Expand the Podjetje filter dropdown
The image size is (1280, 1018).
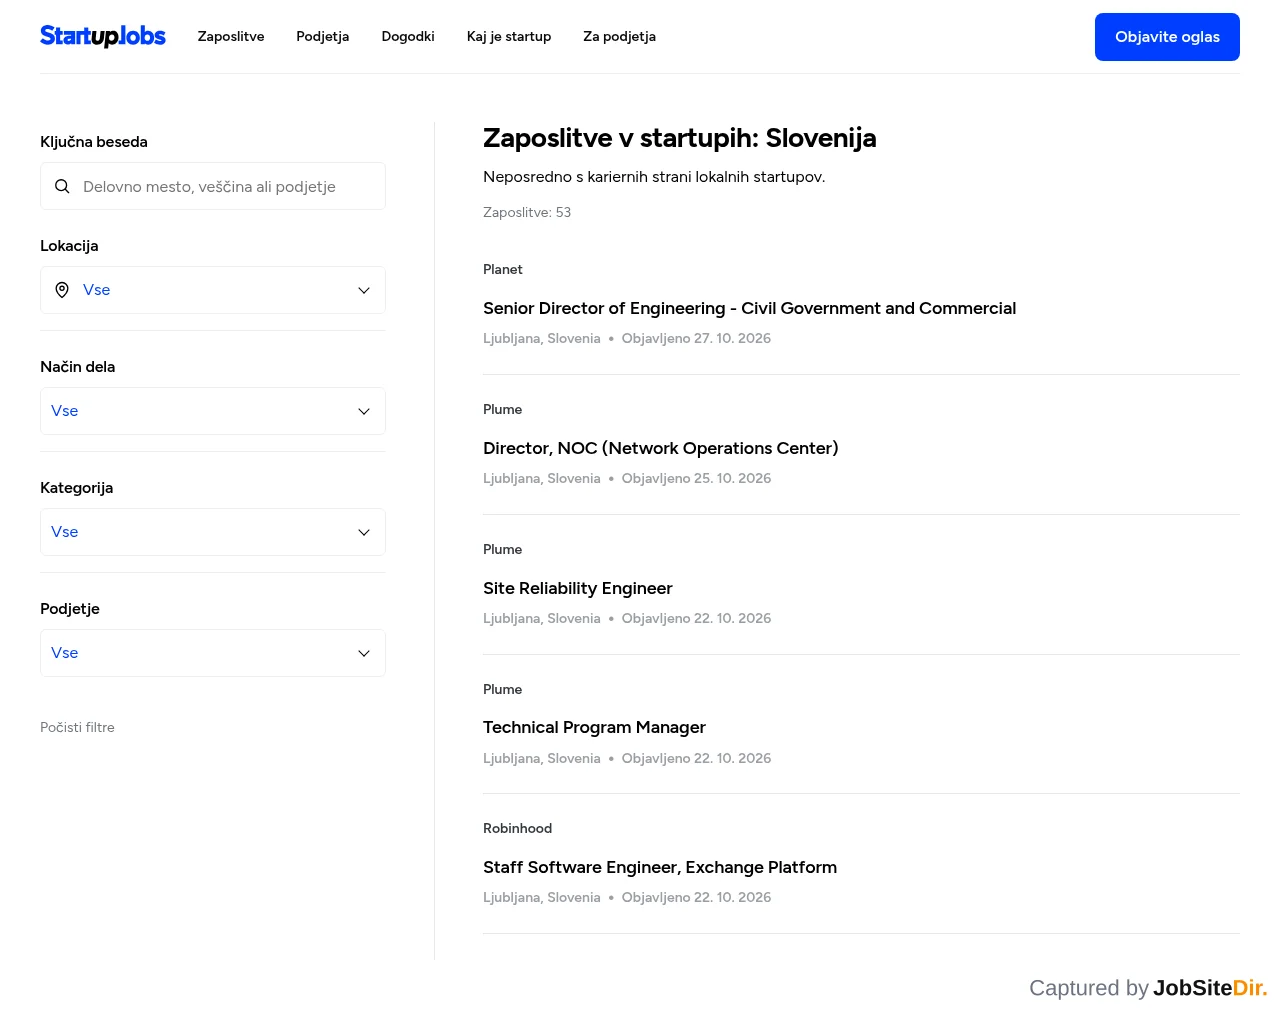pos(213,653)
